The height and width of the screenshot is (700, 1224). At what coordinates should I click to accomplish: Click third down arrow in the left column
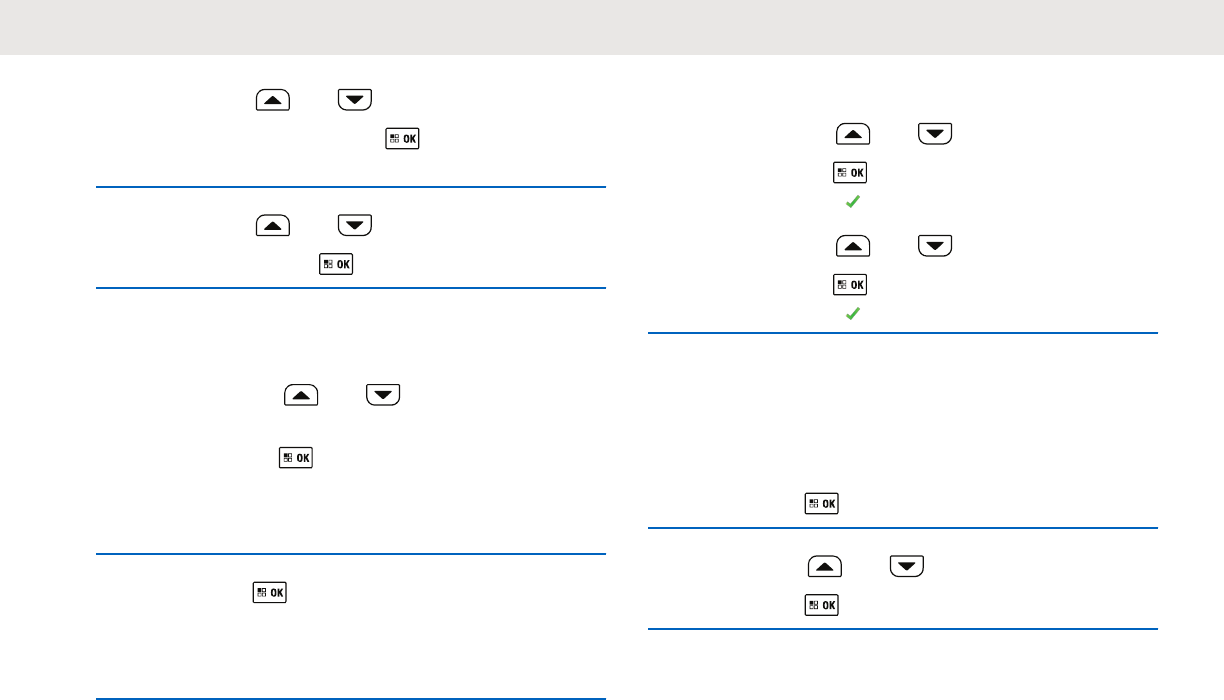pos(383,394)
